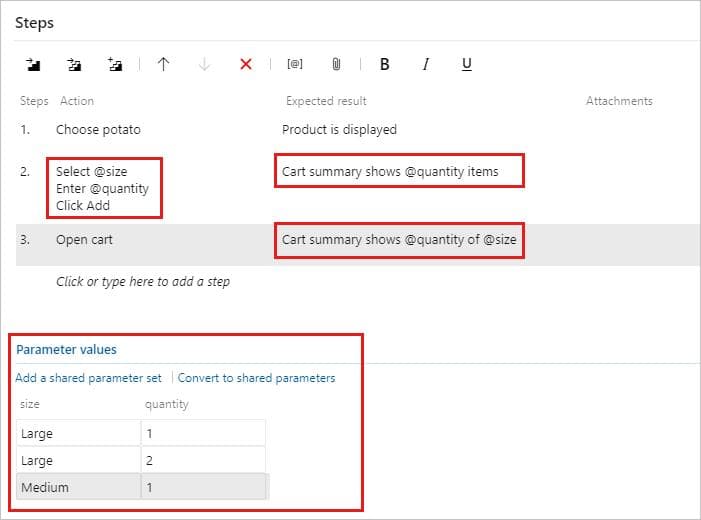The width and height of the screenshot is (701, 520).
Task: Click the 'Action' column header
Action: pos(77,101)
